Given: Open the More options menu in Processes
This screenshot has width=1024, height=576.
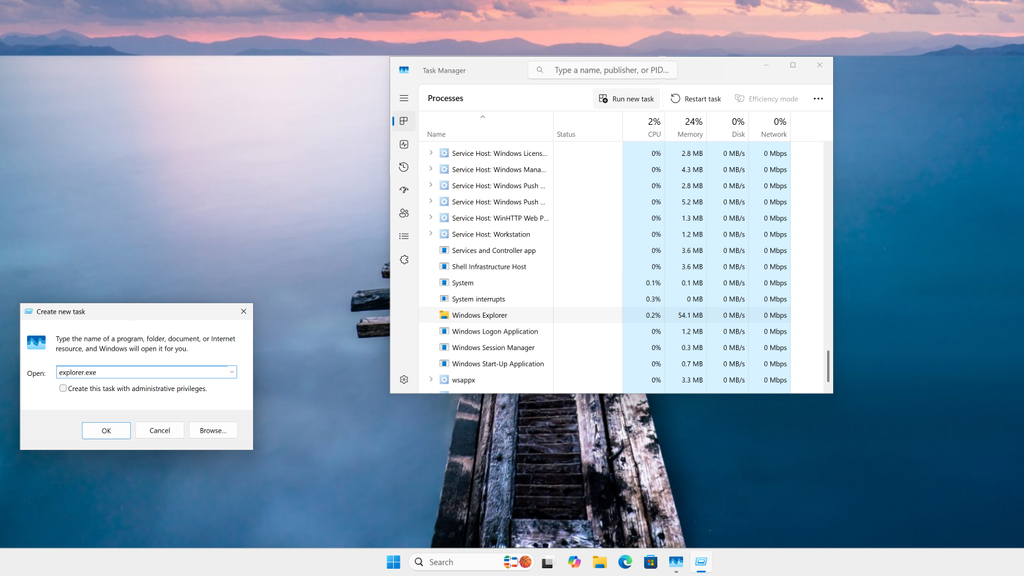Looking at the screenshot, I should 818,98.
